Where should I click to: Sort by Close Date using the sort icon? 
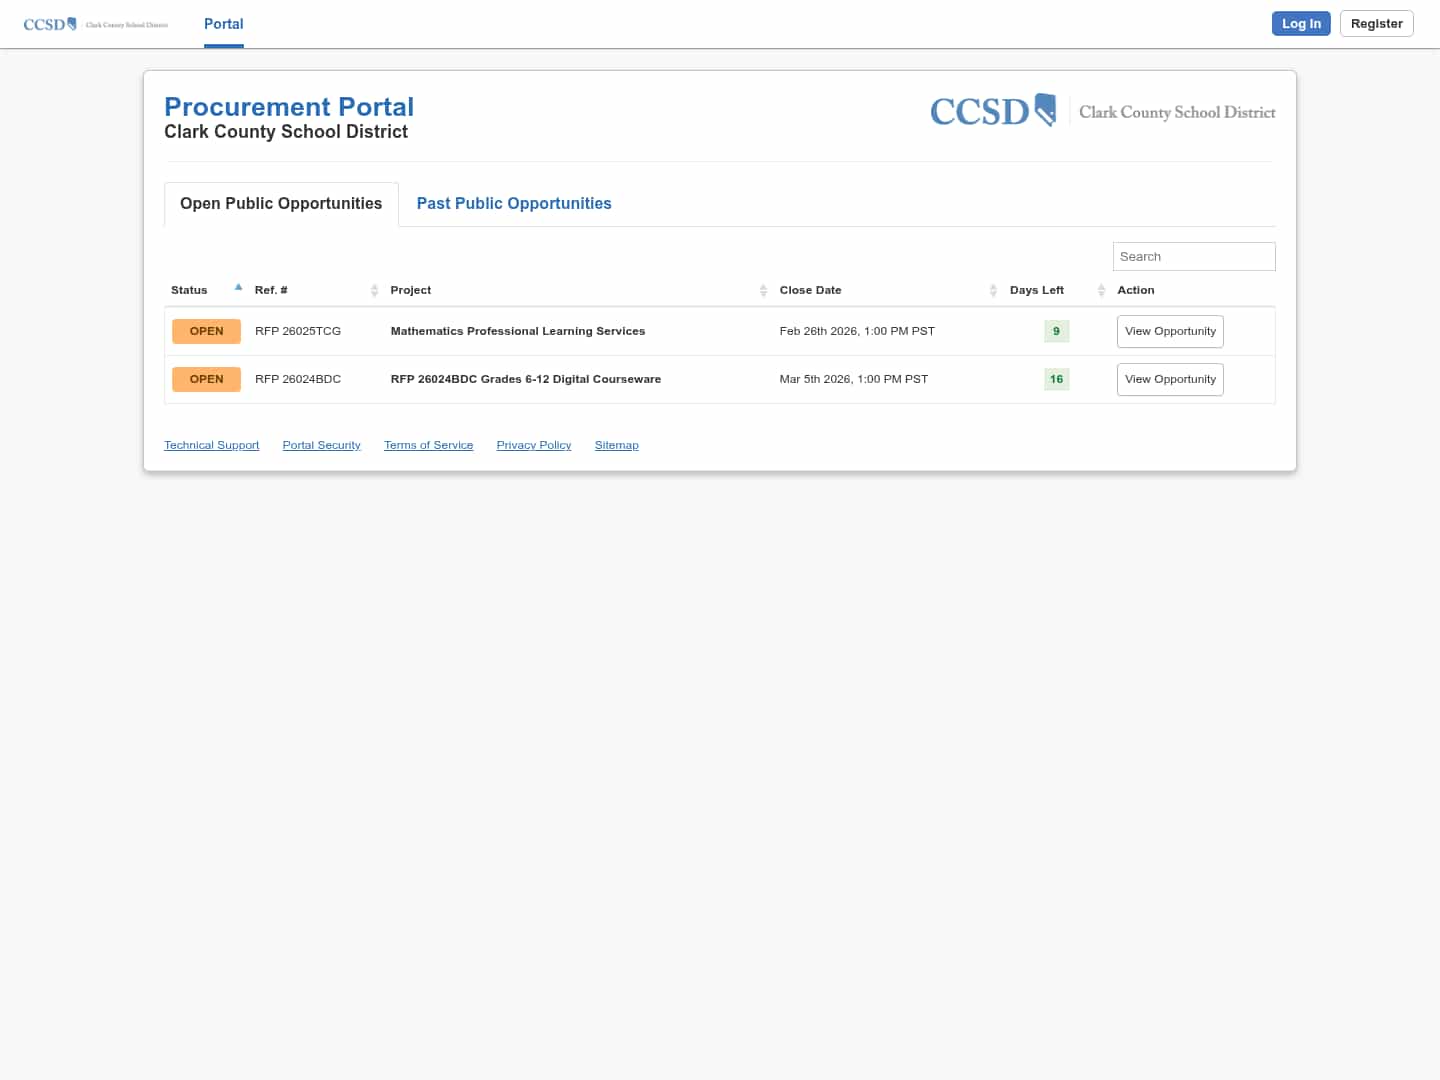[993, 290]
